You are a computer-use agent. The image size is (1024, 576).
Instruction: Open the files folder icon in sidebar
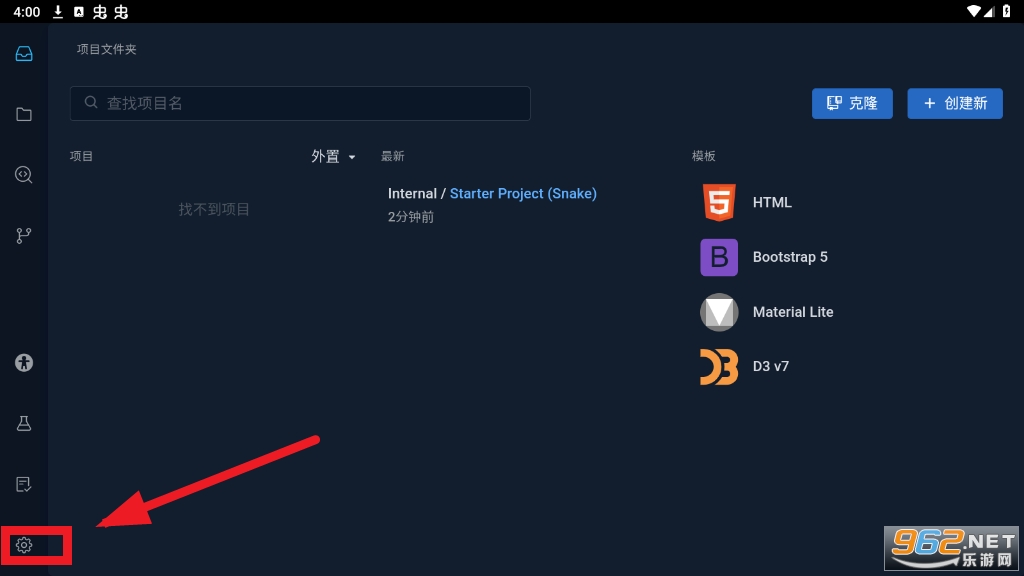tap(24, 114)
